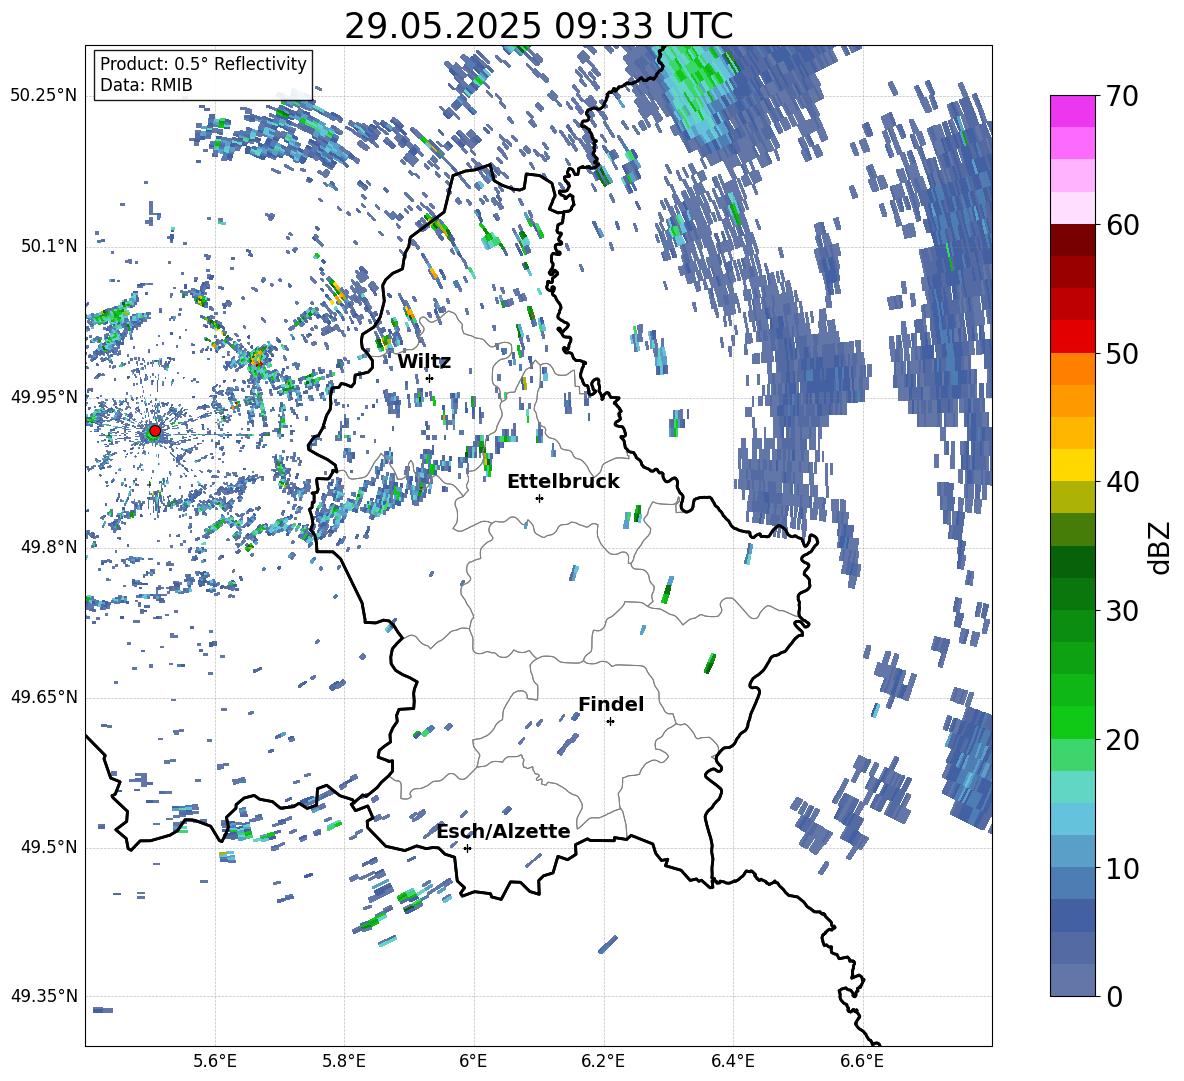This screenshot has width=1184, height=1081.
Task: Click the dark red colorbar segment below 60
Action: pos(1073,240)
